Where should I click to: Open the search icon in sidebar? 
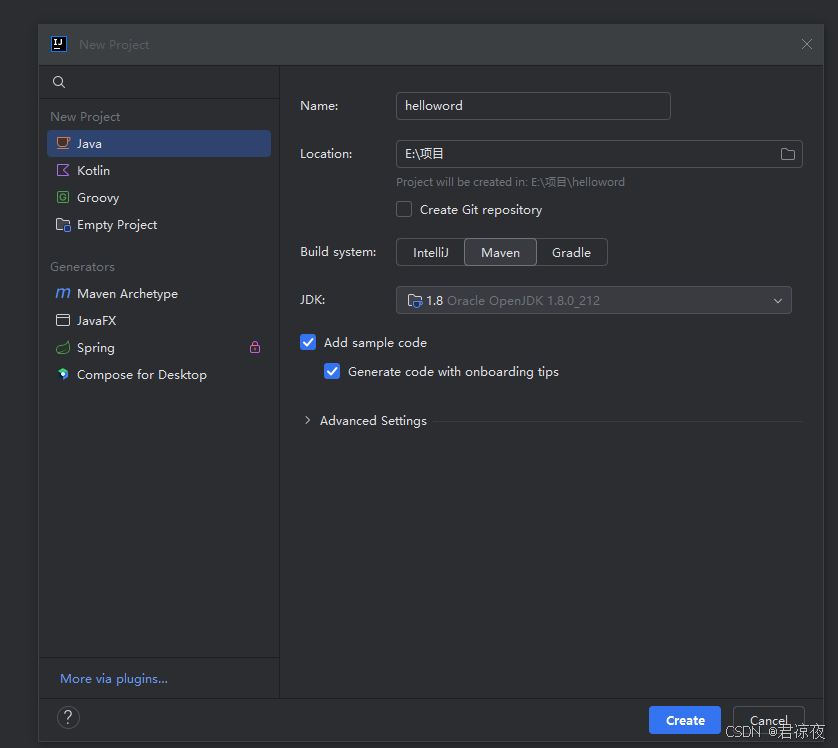(59, 82)
